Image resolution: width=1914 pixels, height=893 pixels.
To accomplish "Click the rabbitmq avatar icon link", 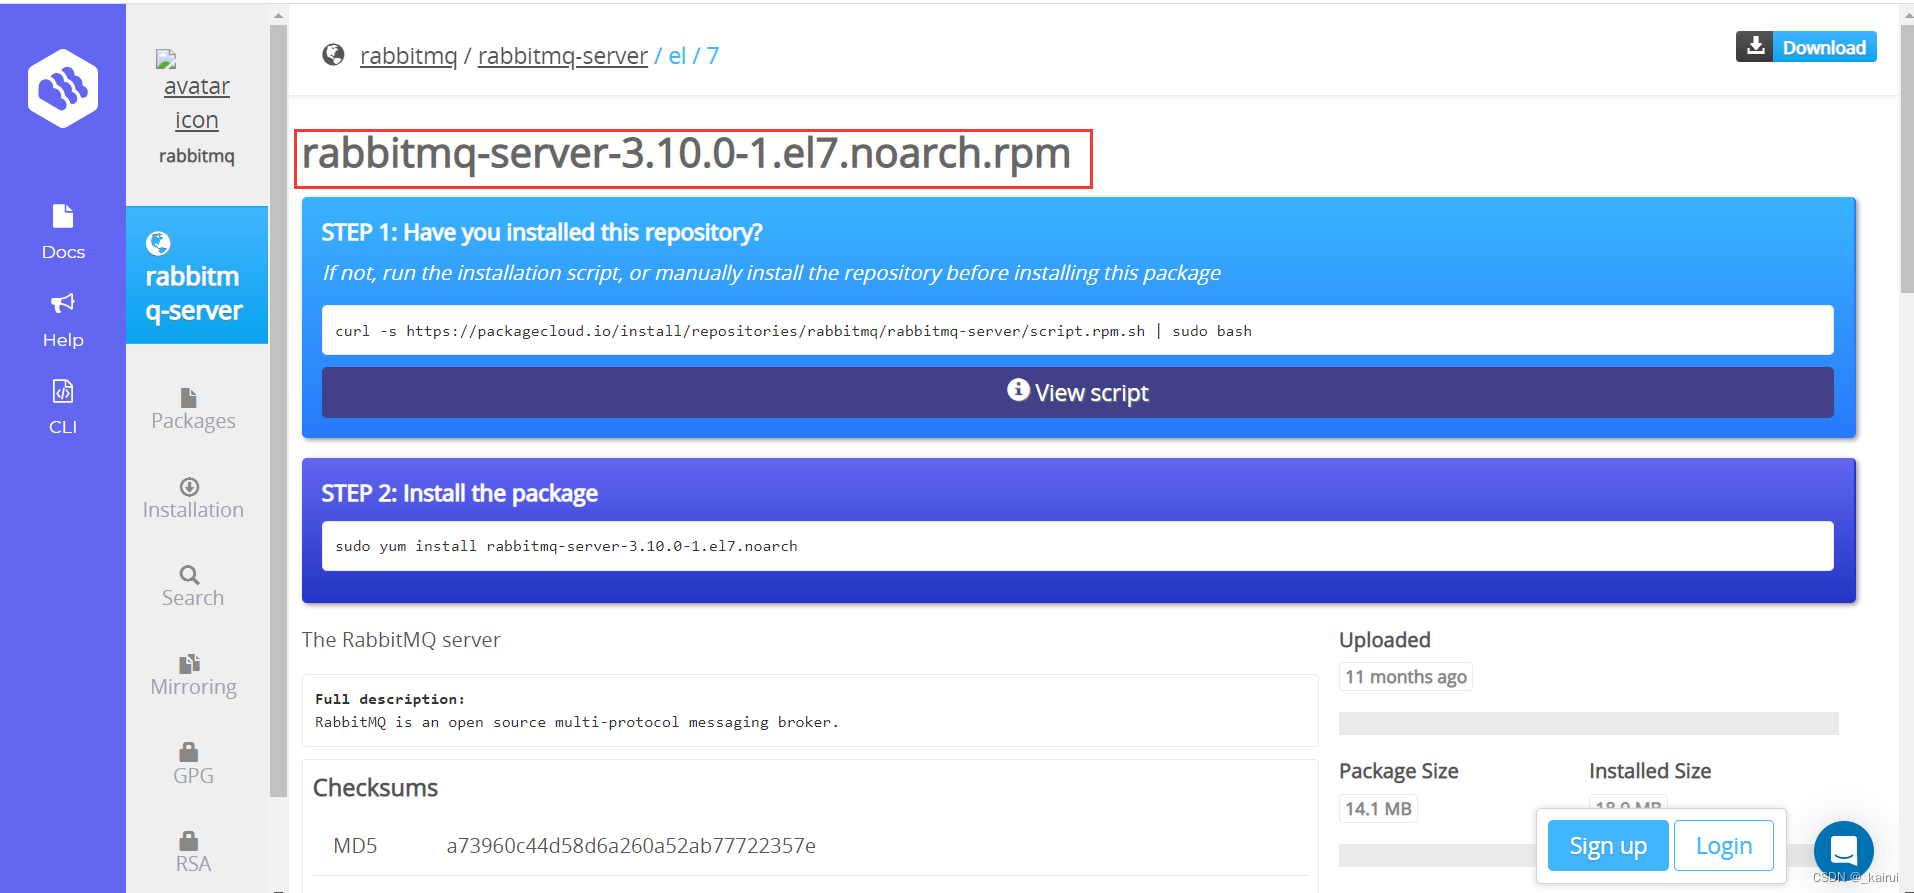I will click(196, 92).
